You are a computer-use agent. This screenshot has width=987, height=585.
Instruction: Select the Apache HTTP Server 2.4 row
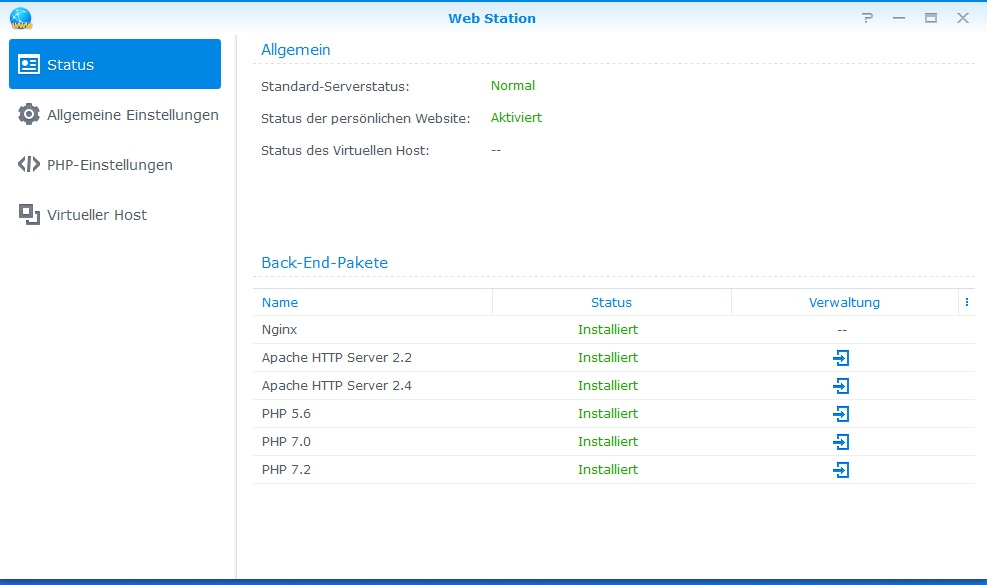tap(400, 386)
